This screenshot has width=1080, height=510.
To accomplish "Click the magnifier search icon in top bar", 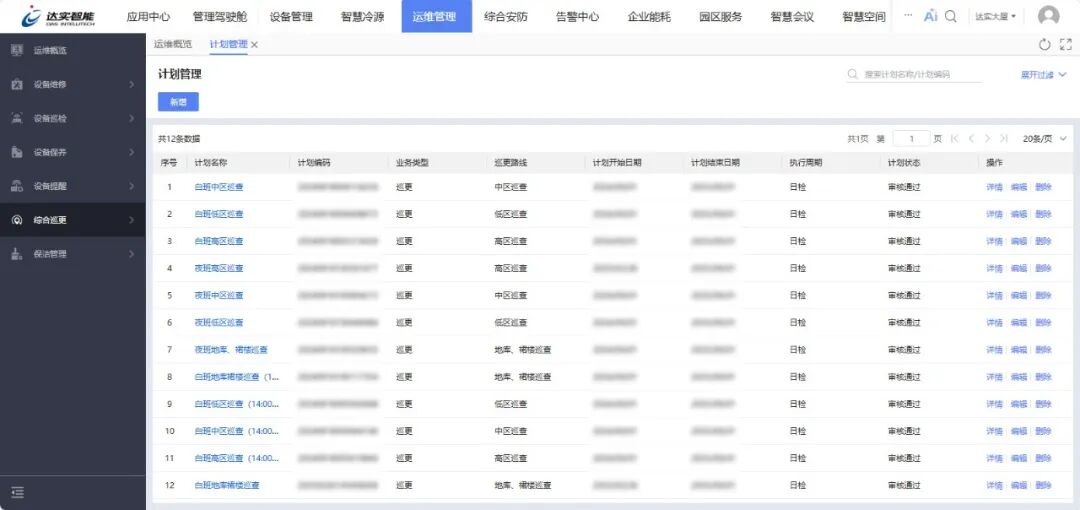I will tap(951, 16).
